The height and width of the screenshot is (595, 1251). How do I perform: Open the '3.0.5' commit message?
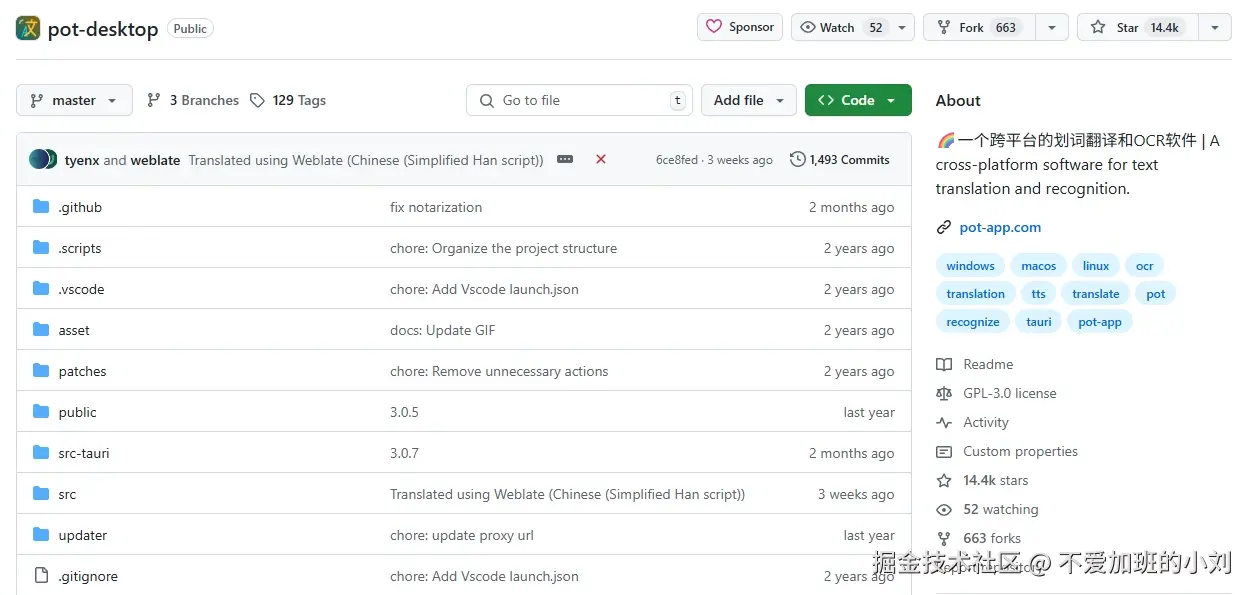click(404, 412)
